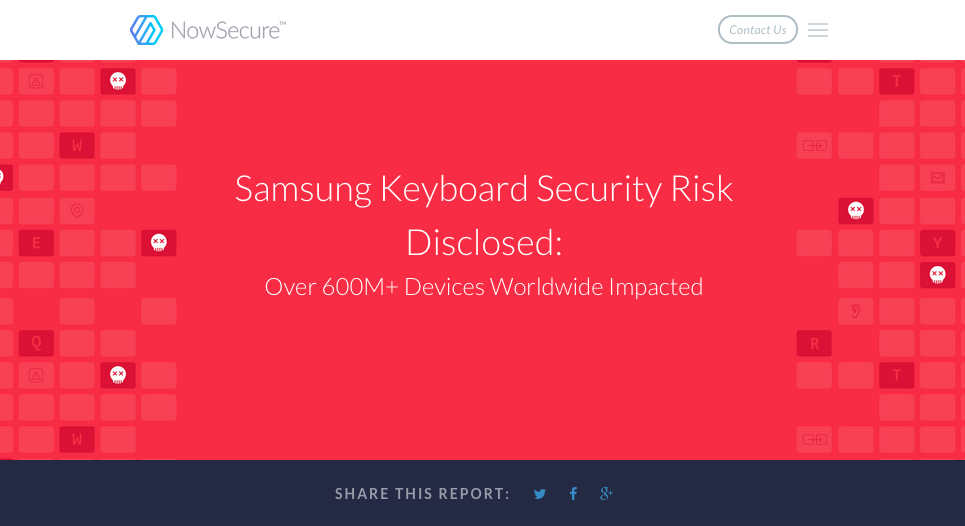Click the ear icon key

click(x=855, y=311)
